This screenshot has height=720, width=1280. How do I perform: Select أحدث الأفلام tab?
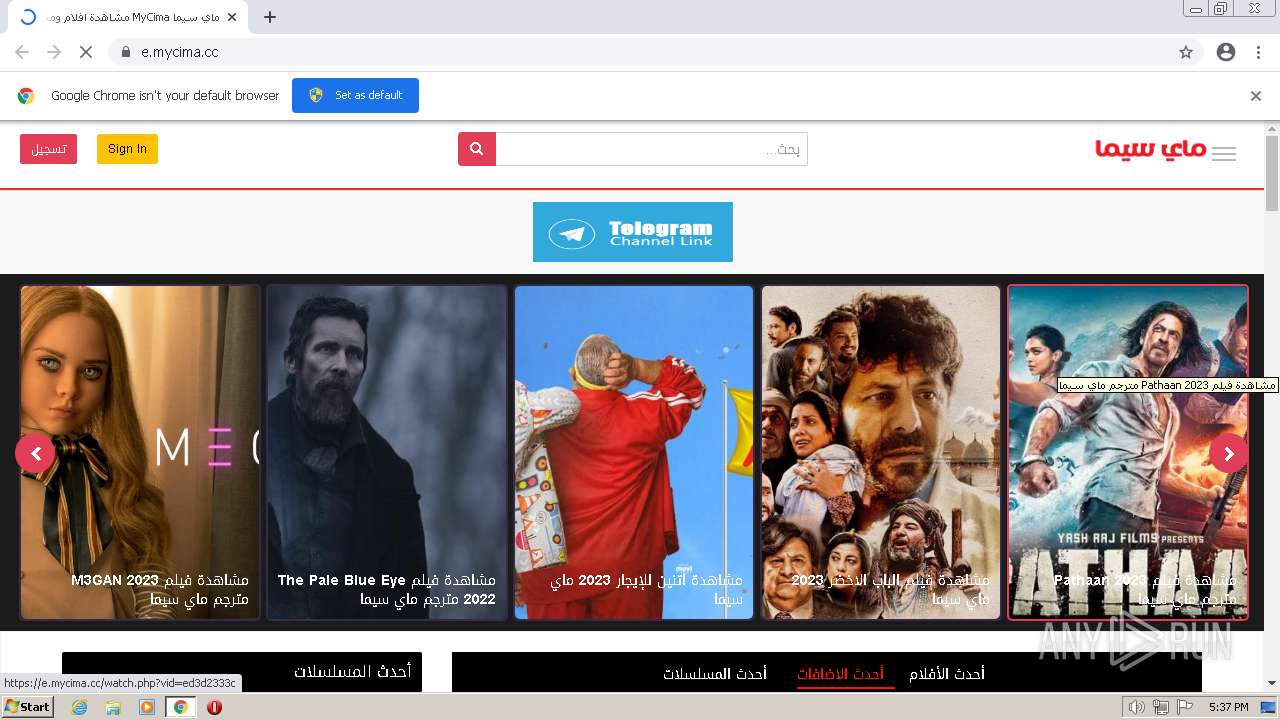point(947,674)
